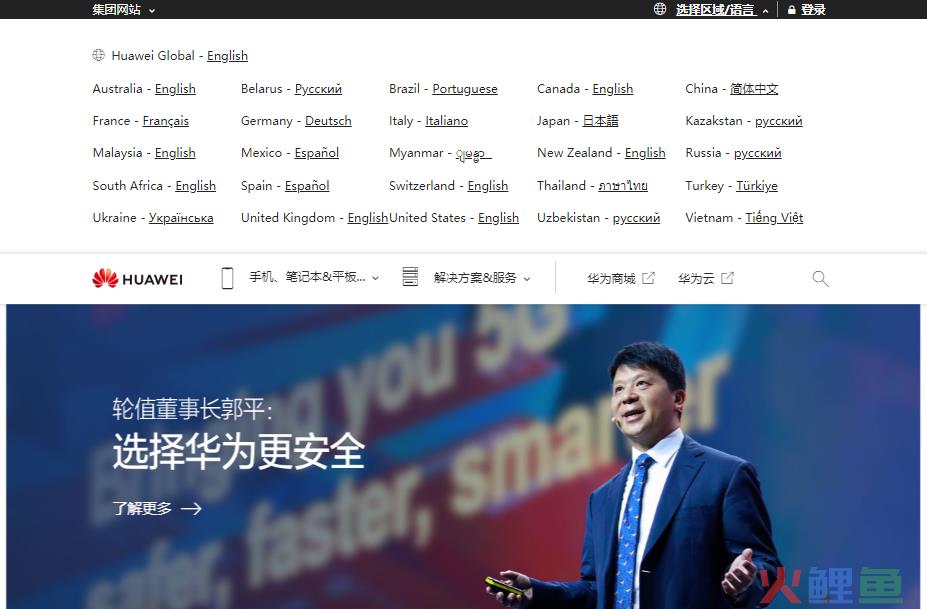
Task: Click the phone device icon in navigation
Action: click(227, 278)
